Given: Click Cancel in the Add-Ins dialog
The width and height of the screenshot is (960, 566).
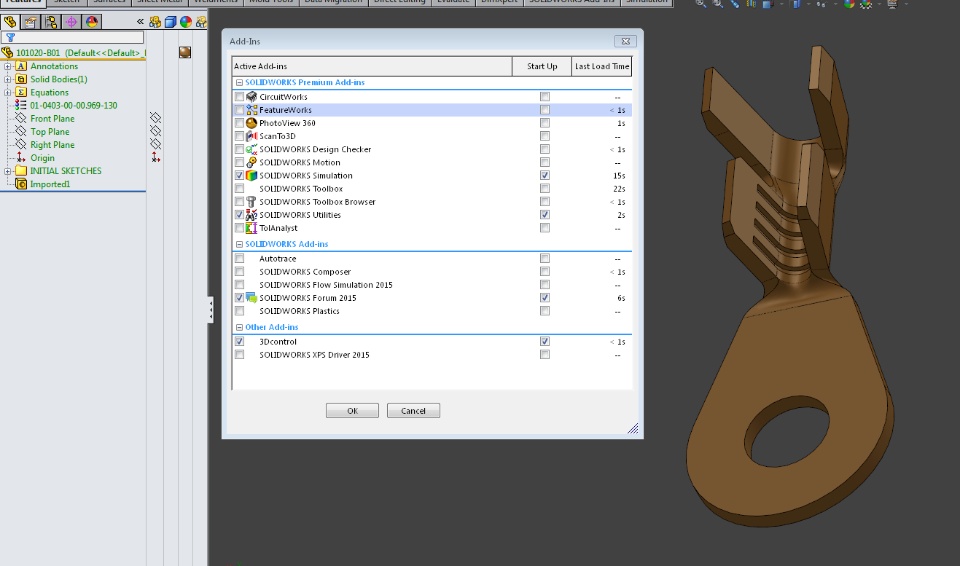Looking at the screenshot, I should click(413, 411).
